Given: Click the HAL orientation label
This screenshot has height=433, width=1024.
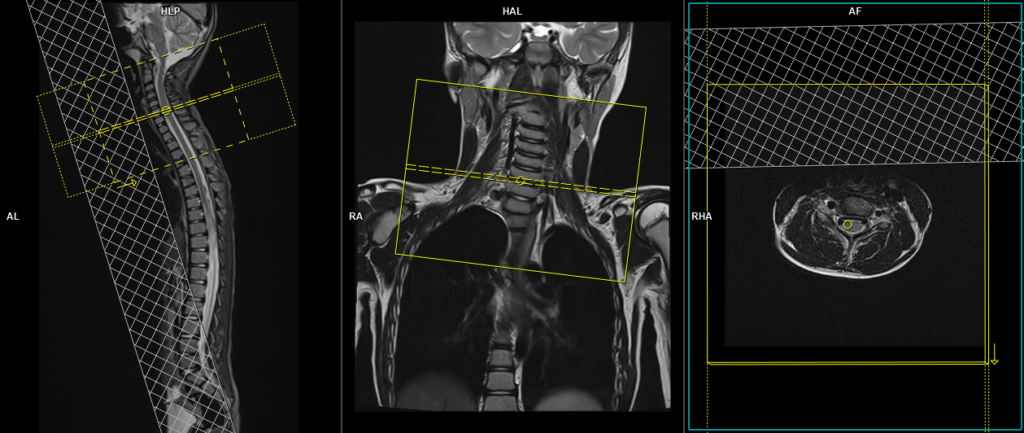Looking at the screenshot, I should click(512, 11).
